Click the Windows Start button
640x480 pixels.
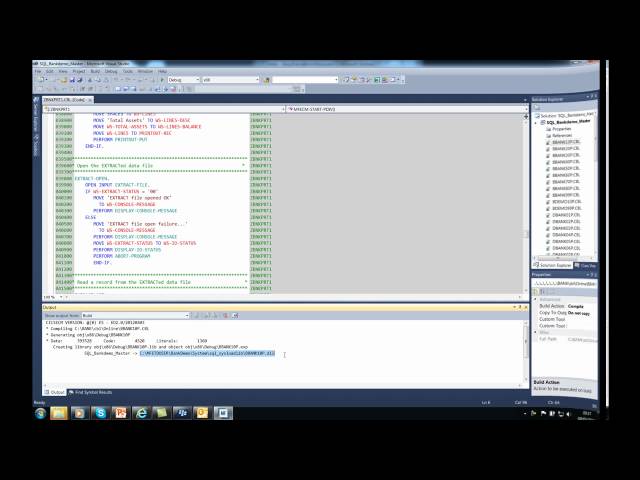[x=40, y=413]
